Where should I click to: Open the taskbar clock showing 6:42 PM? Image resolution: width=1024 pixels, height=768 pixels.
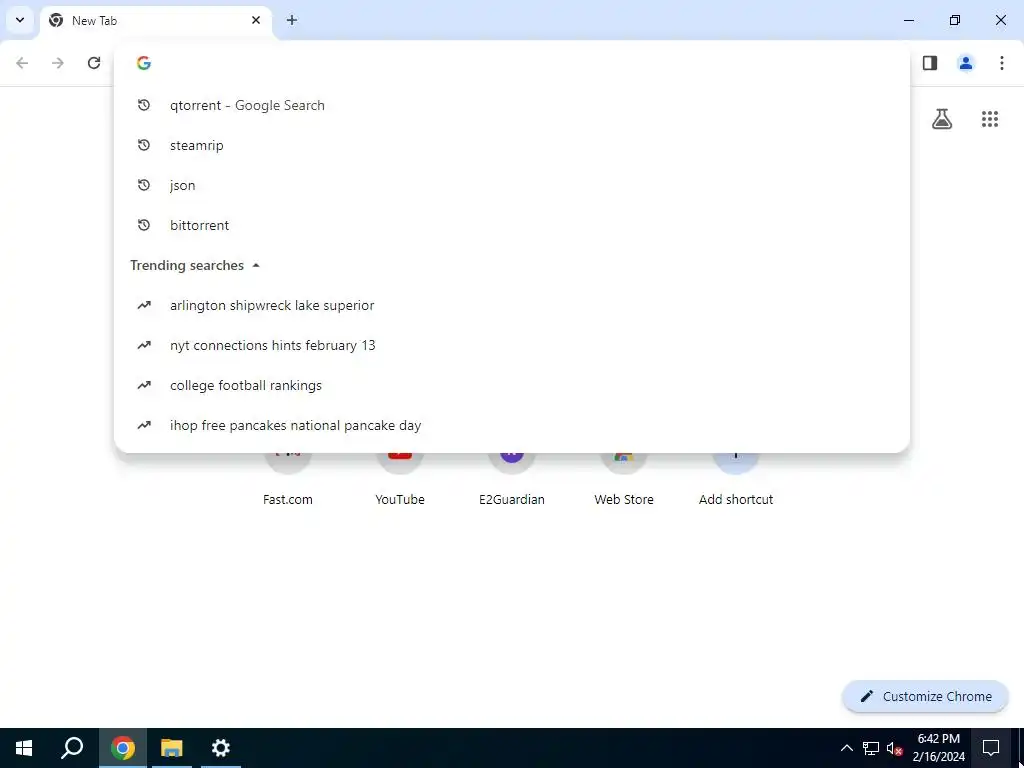click(x=939, y=748)
